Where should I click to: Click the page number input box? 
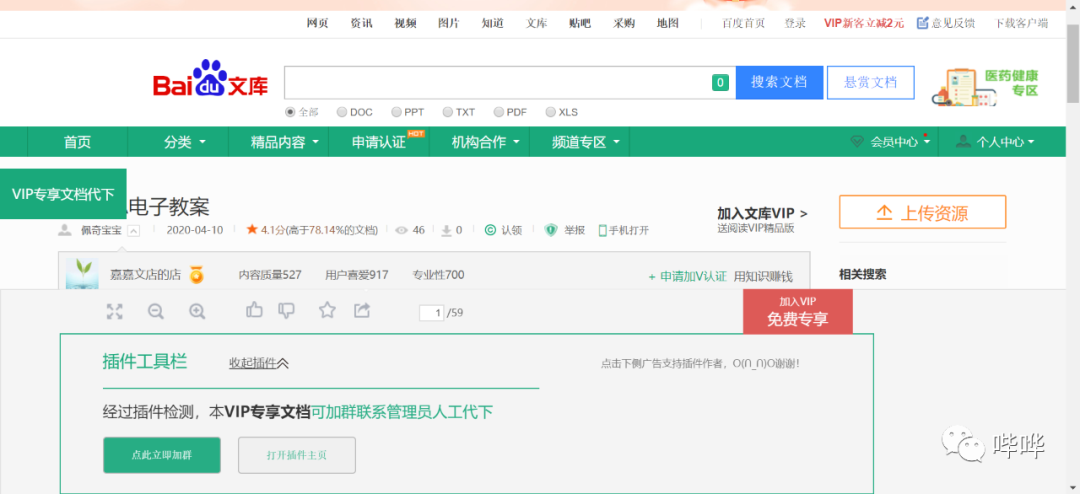(x=431, y=313)
